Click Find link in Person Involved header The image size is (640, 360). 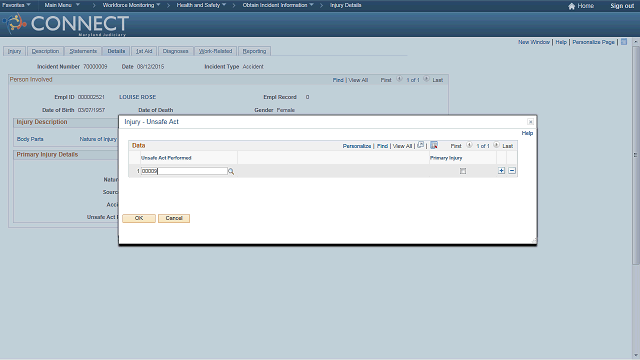(x=338, y=80)
